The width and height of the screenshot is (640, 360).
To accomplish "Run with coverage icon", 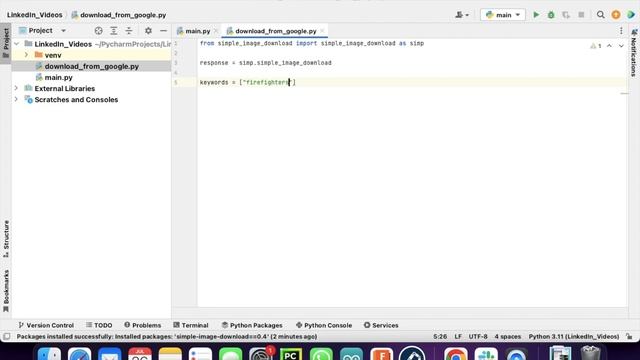I will (x=566, y=15).
